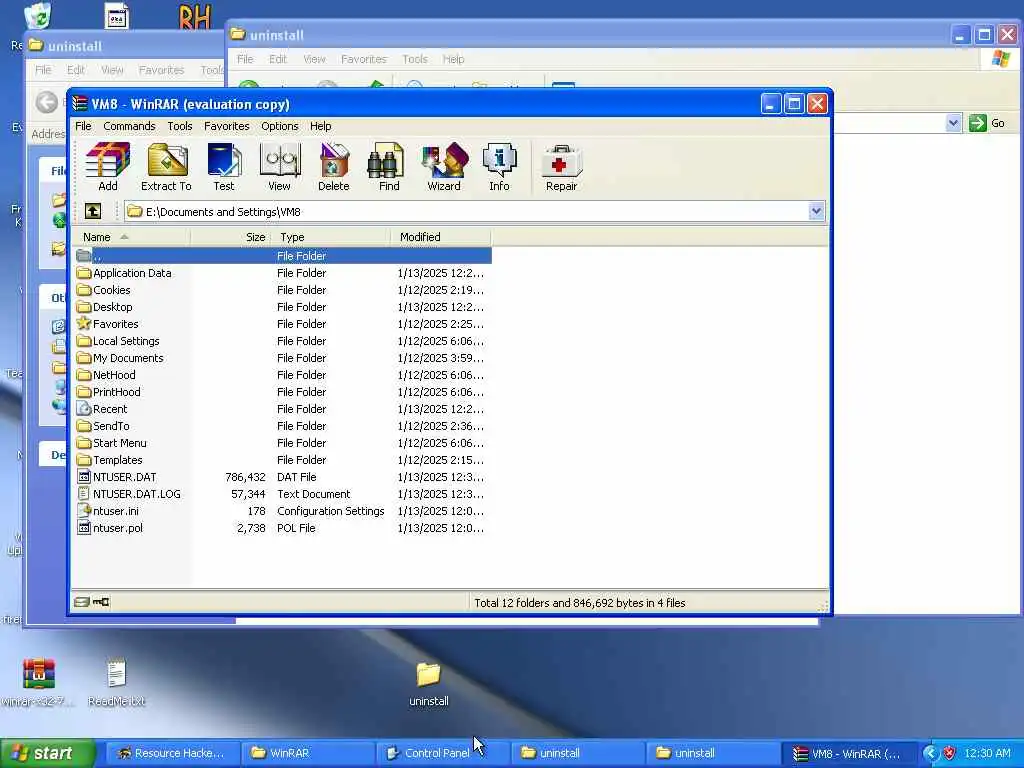Open Help menu in the uninstall window
1024x768 pixels.
click(453, 59)
